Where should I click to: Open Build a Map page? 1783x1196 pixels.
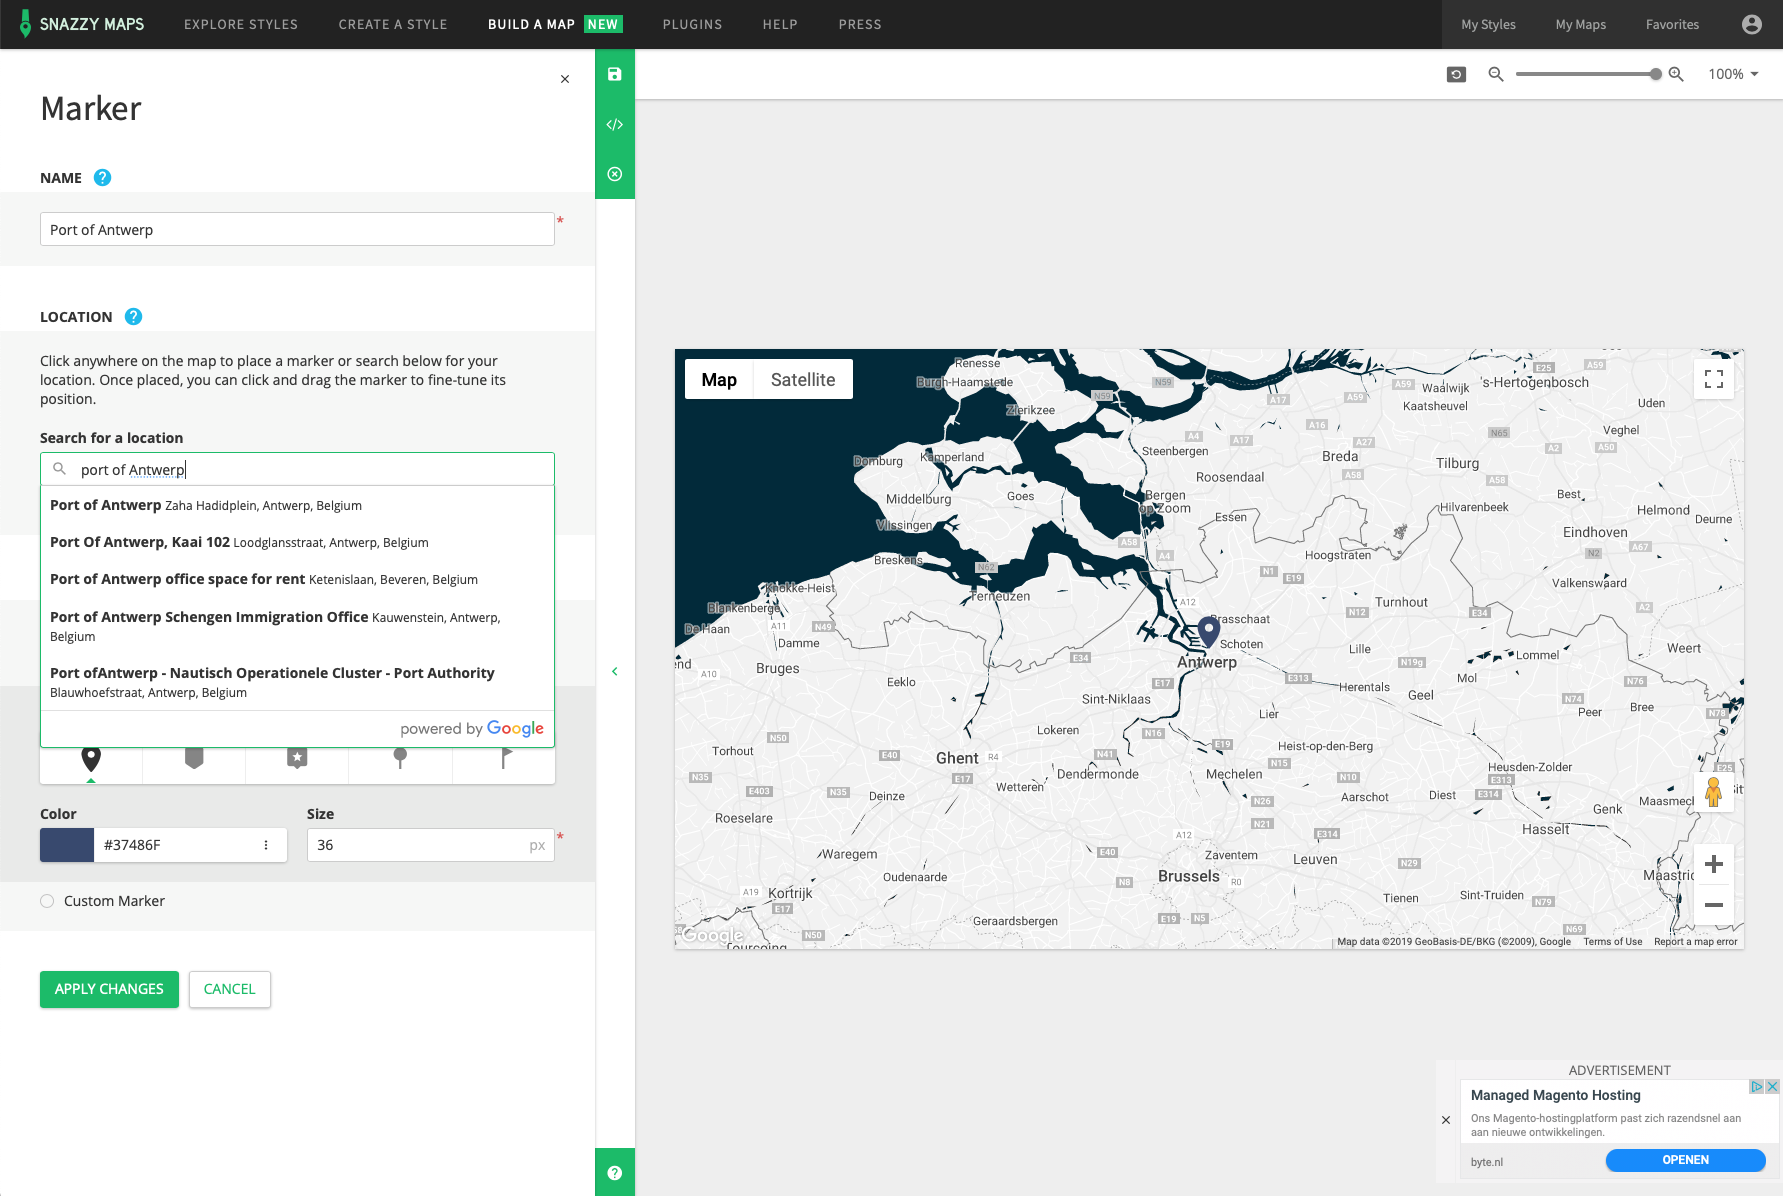click(555, 24)
